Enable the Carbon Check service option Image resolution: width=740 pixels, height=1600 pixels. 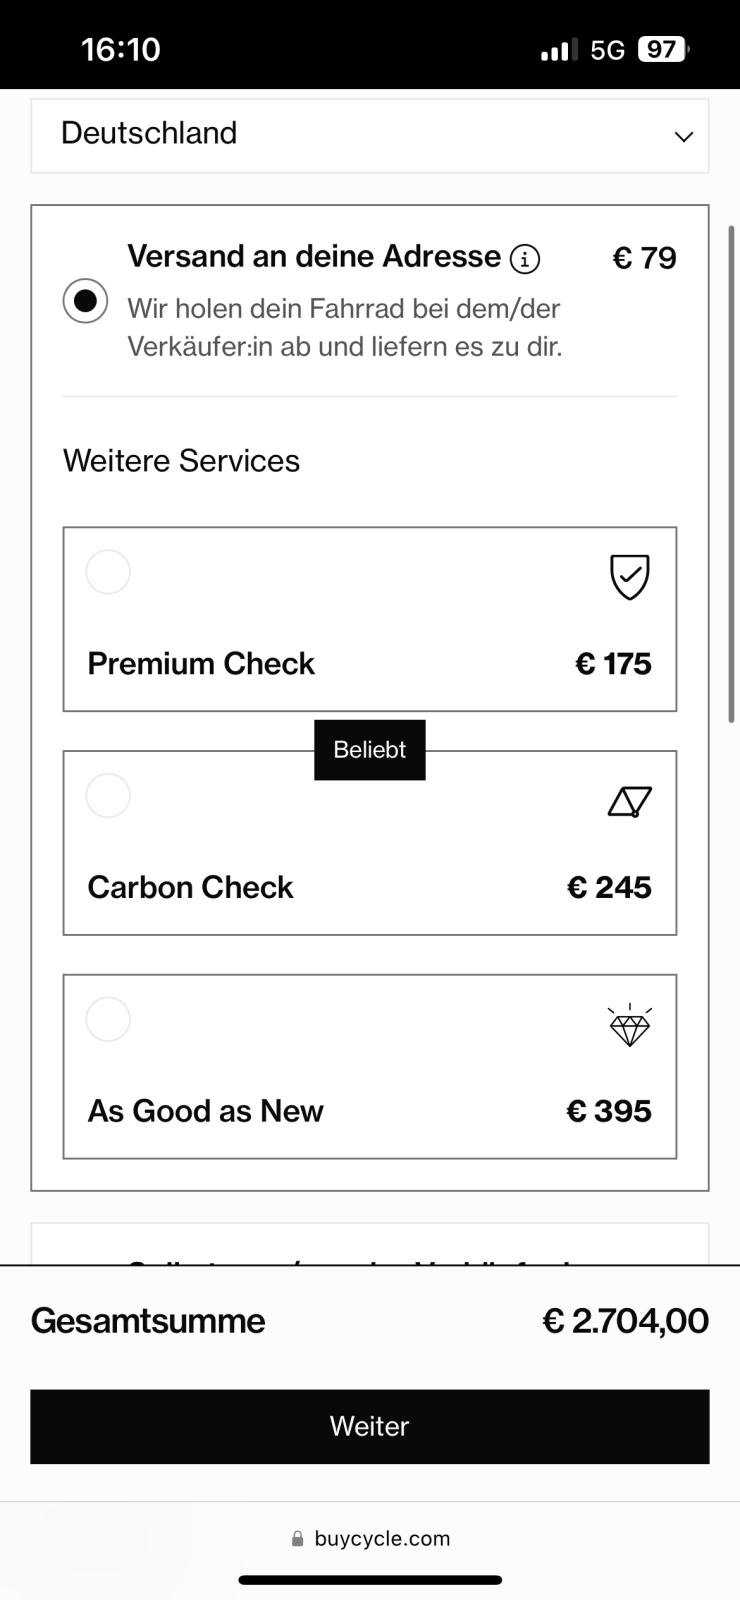tap(108, 796)
